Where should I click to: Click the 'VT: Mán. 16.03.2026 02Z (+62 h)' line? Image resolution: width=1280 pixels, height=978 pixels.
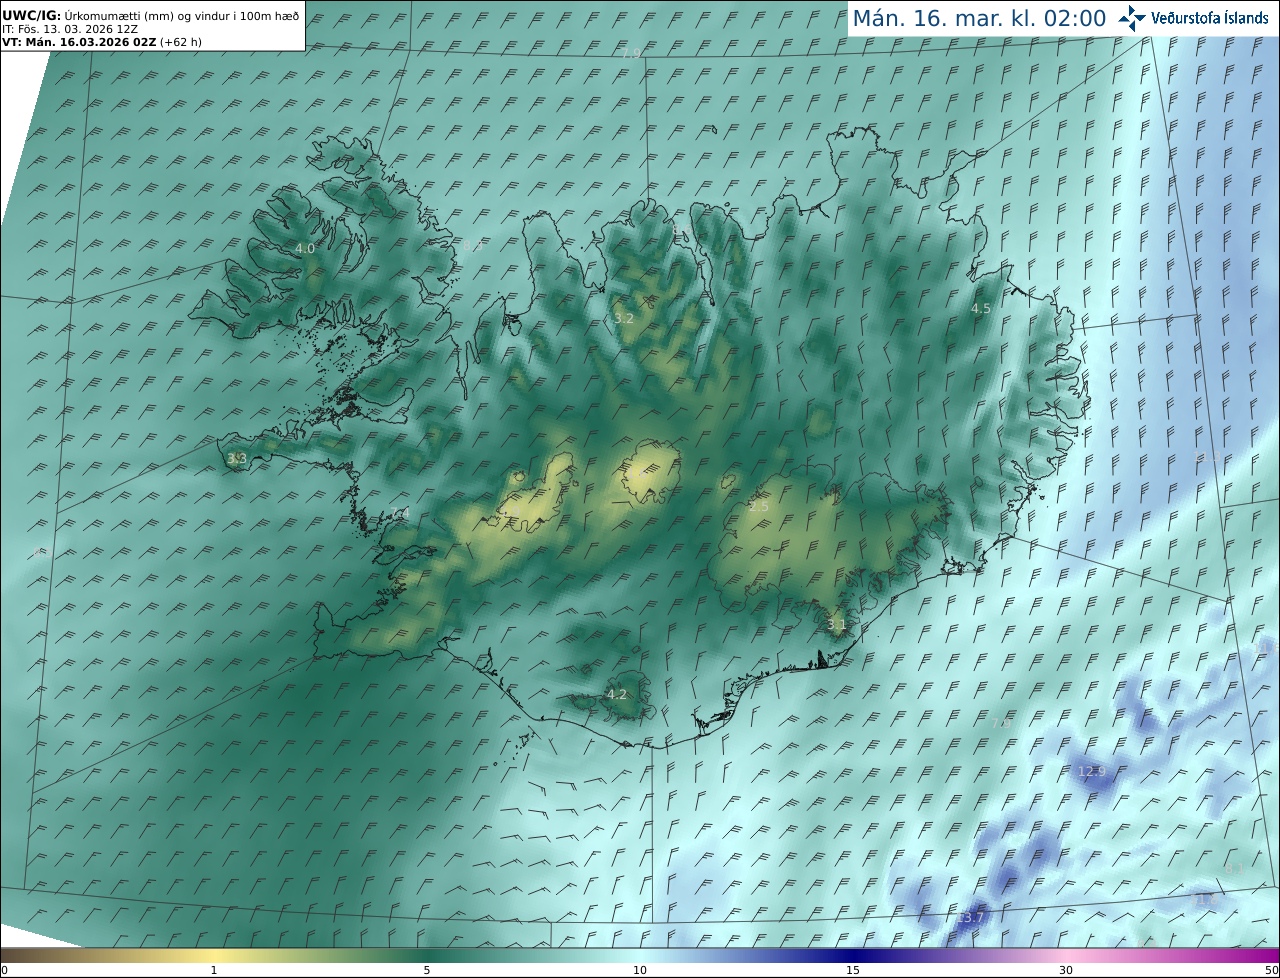click(104, 42)
